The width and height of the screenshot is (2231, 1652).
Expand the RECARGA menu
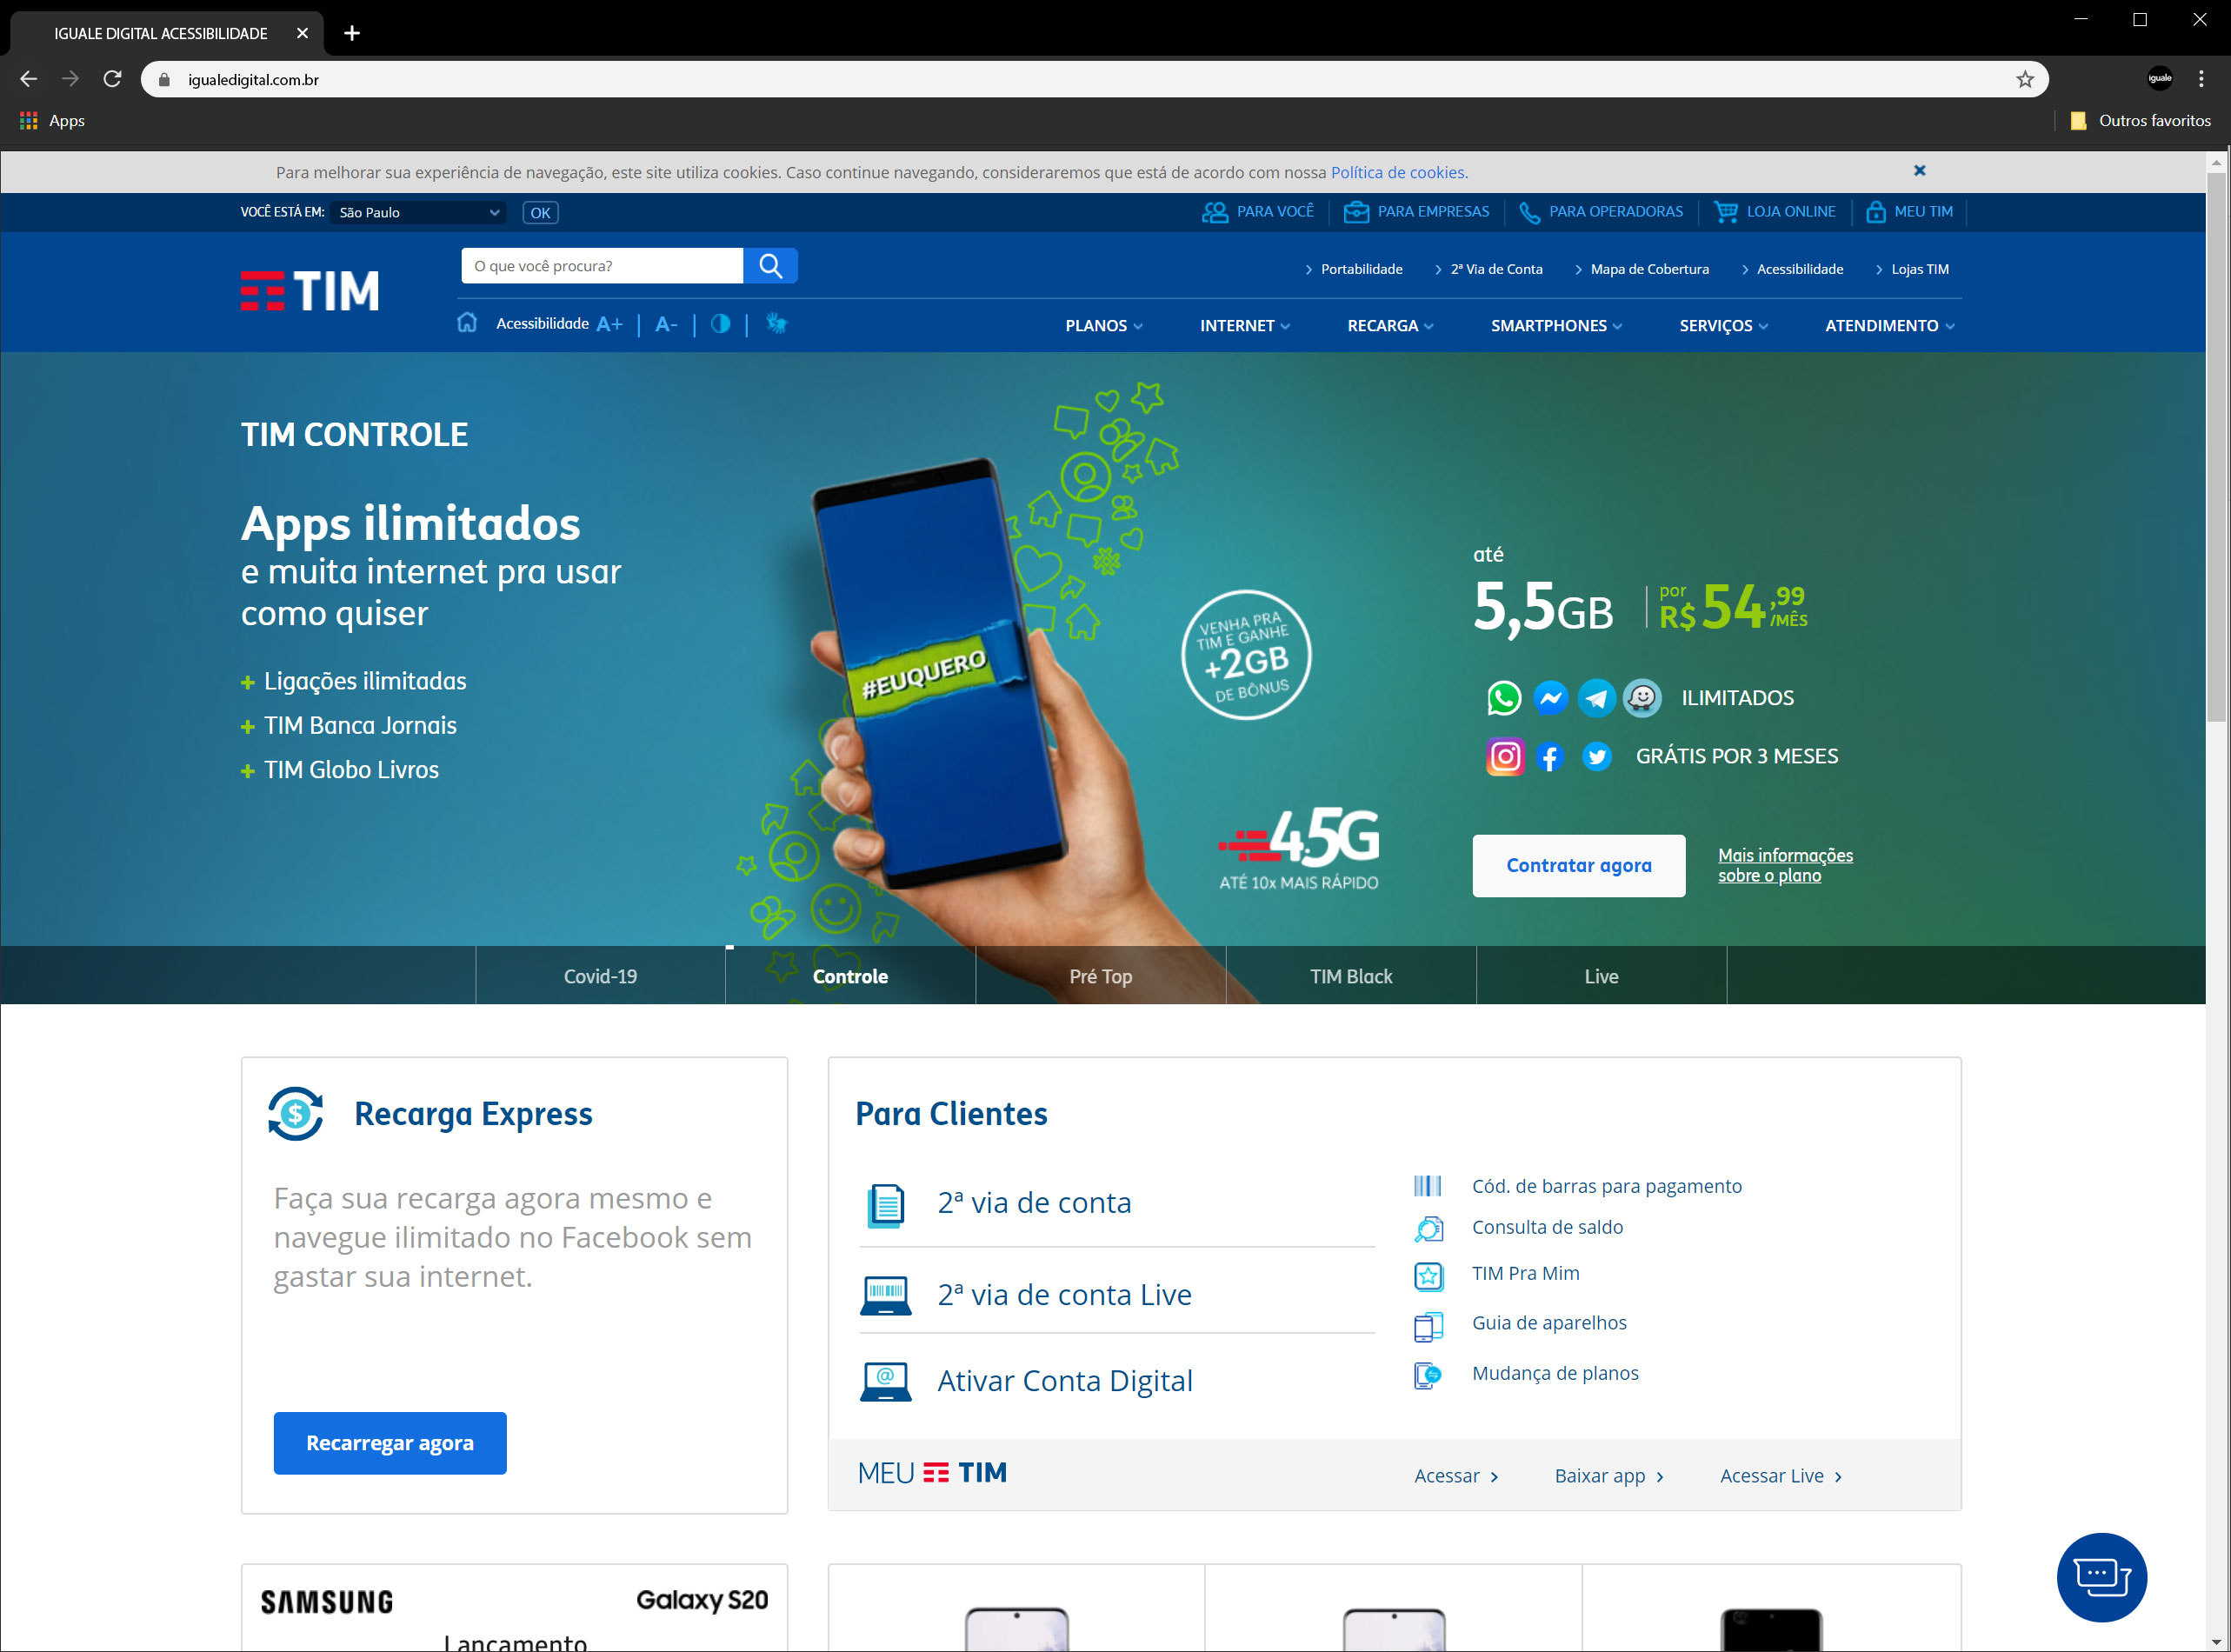point(1390,326)
